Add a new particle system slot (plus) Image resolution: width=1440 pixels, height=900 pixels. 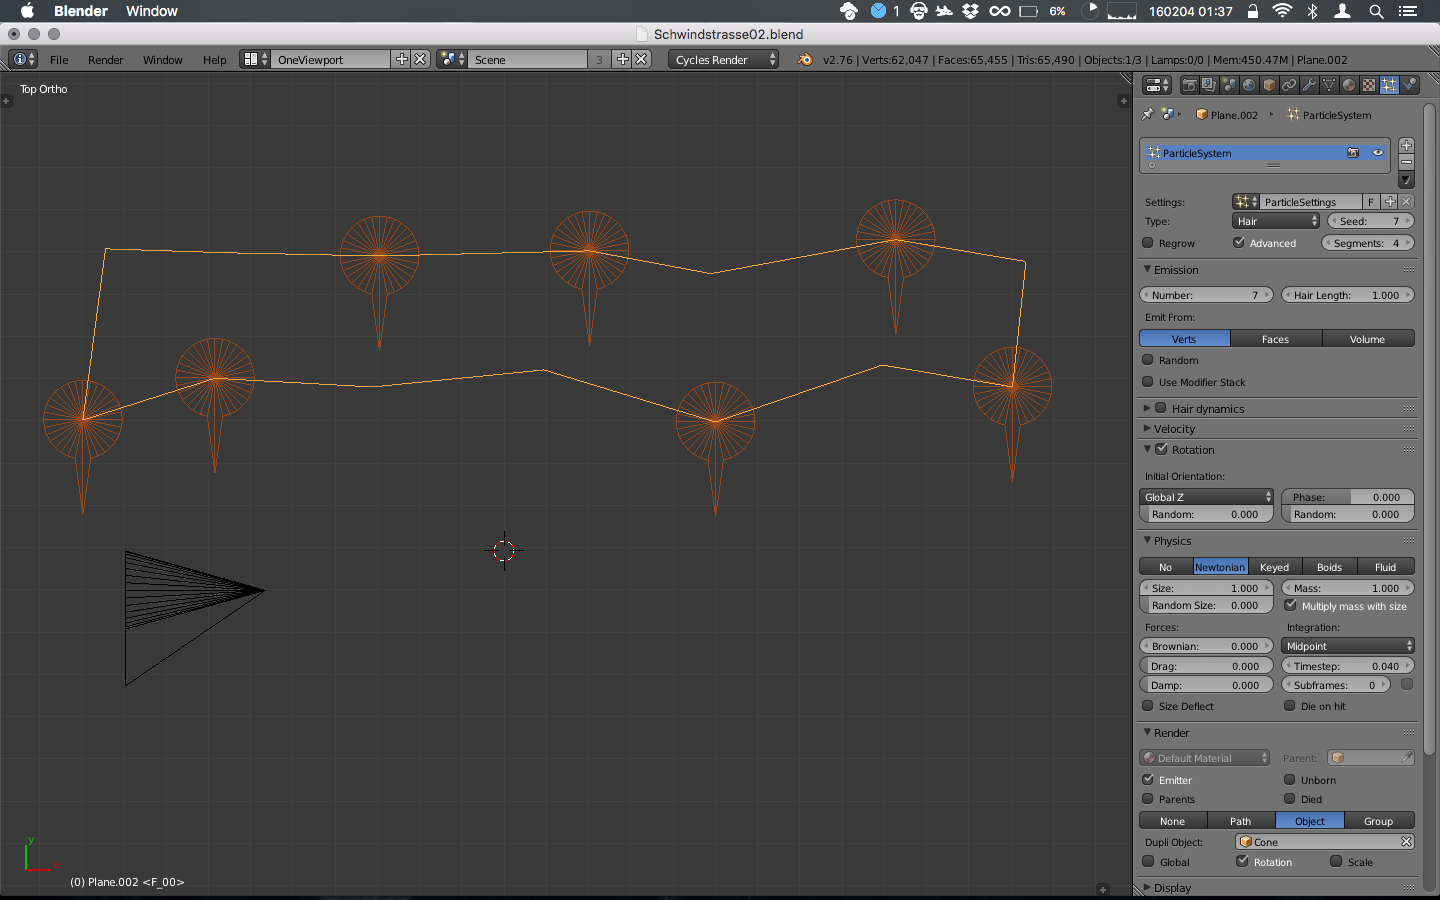tap(1406, 145)
